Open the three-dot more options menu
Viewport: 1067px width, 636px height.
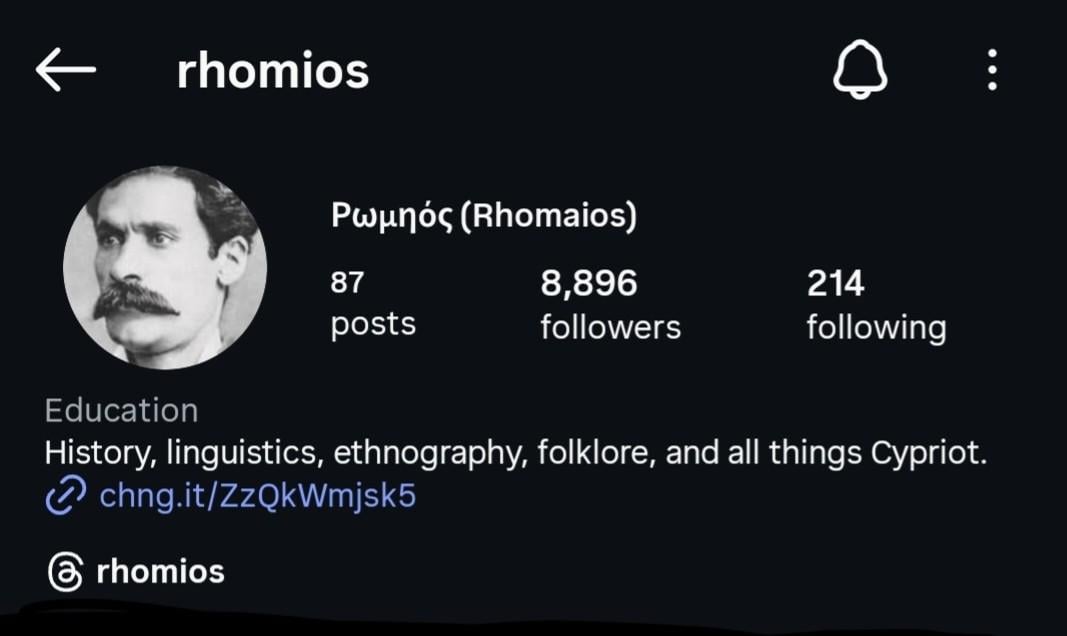991,71
